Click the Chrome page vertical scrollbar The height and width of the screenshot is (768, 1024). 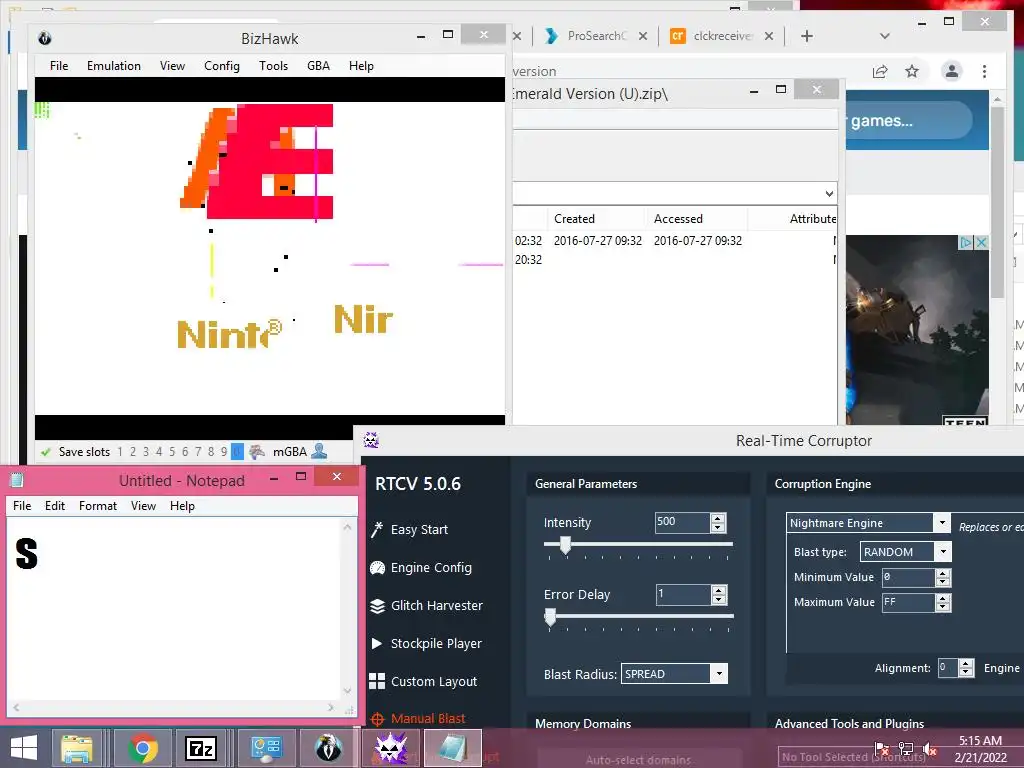997,201
